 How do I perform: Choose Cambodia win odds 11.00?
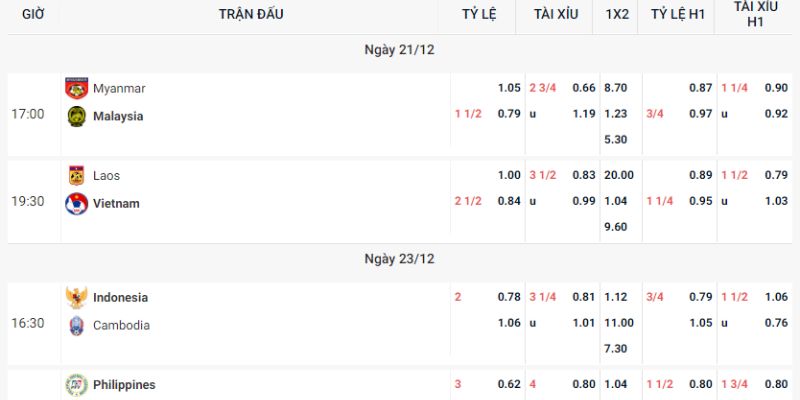(x=619, y=323)
